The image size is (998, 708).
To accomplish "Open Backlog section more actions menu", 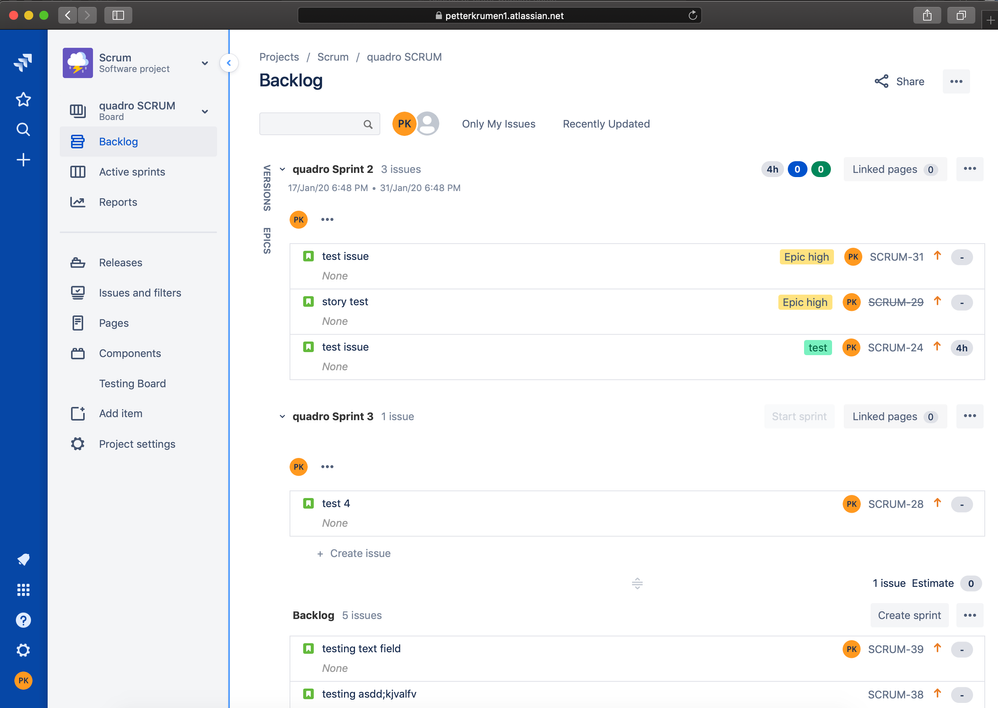I will click(969, 615).
